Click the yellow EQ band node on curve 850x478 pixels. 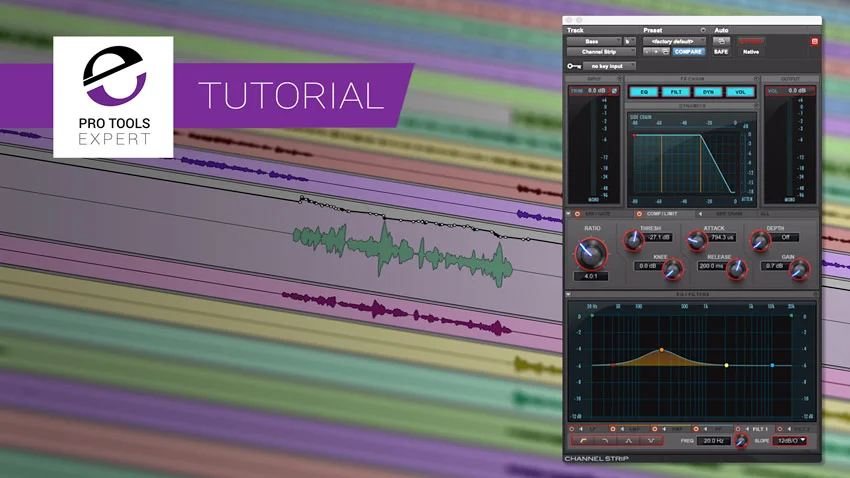(x=726, y=365)
